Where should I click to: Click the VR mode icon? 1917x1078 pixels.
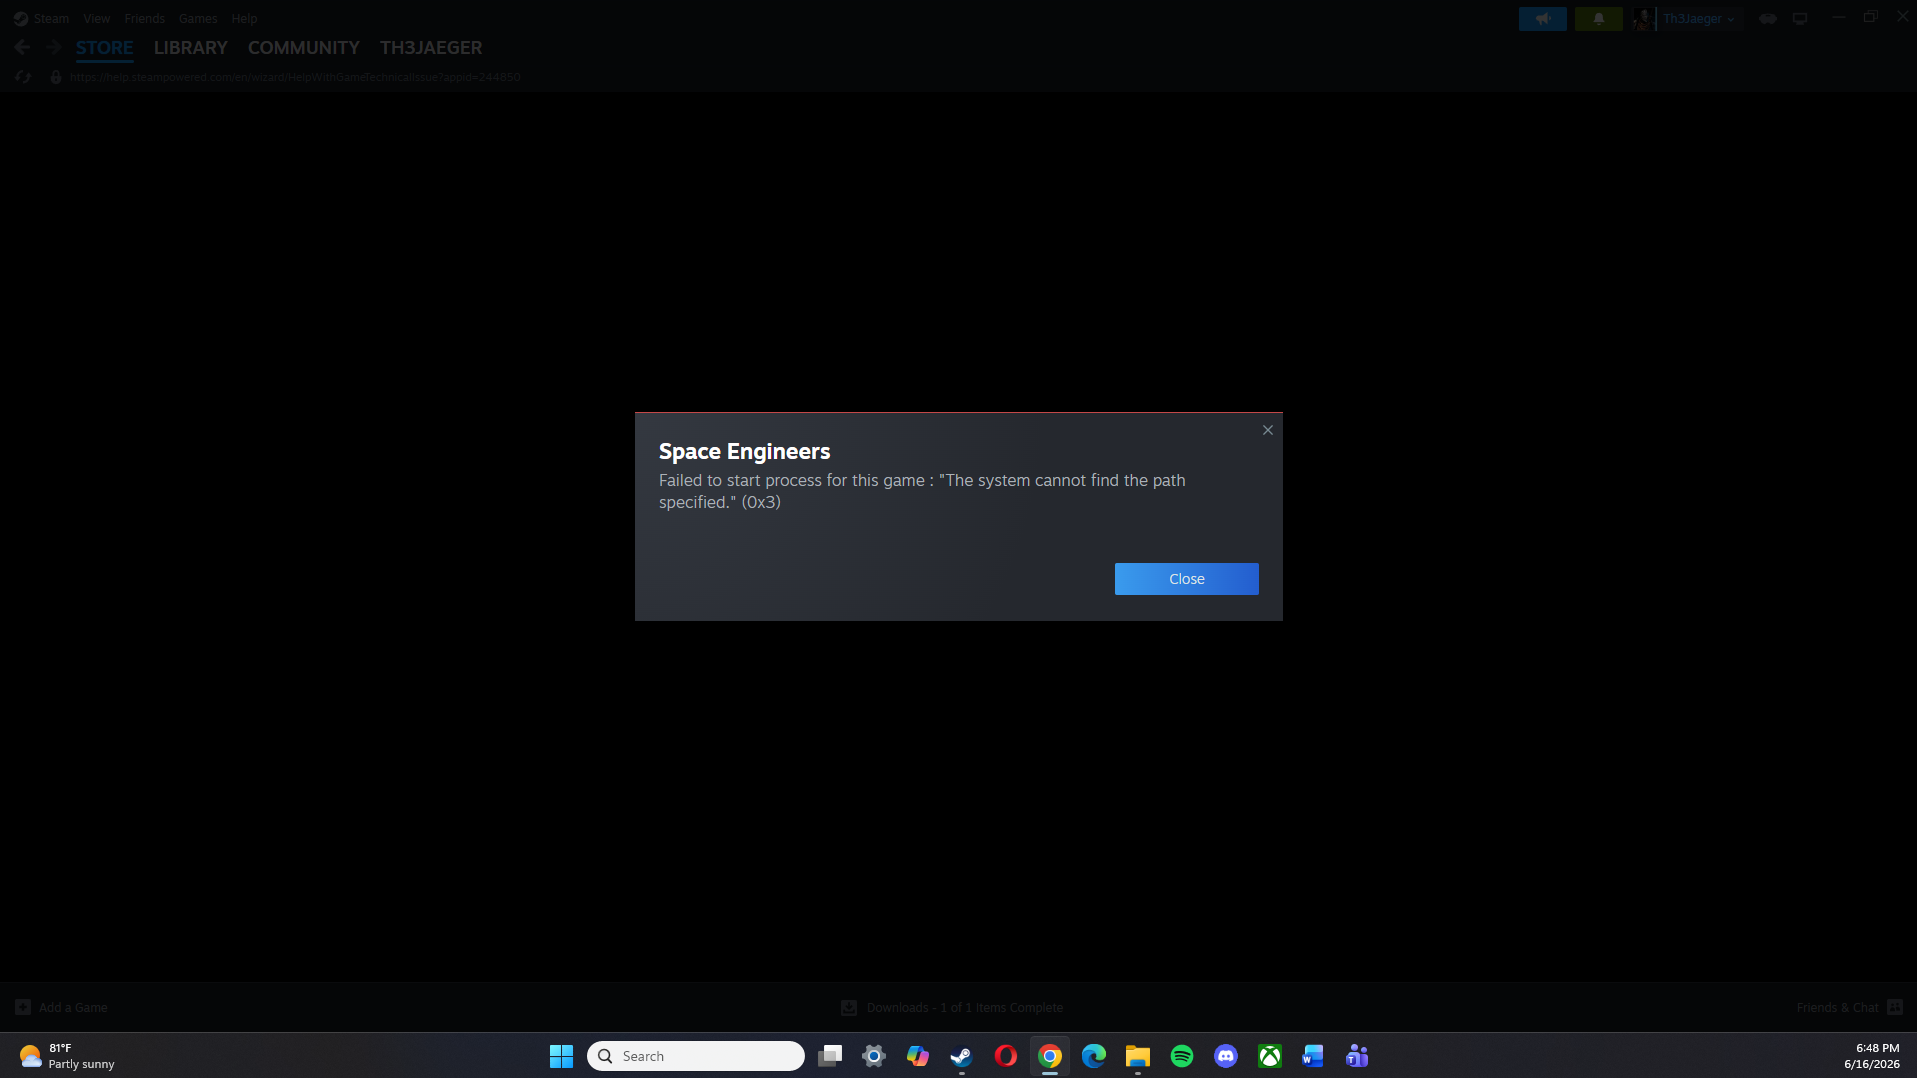coord(1767,19)
